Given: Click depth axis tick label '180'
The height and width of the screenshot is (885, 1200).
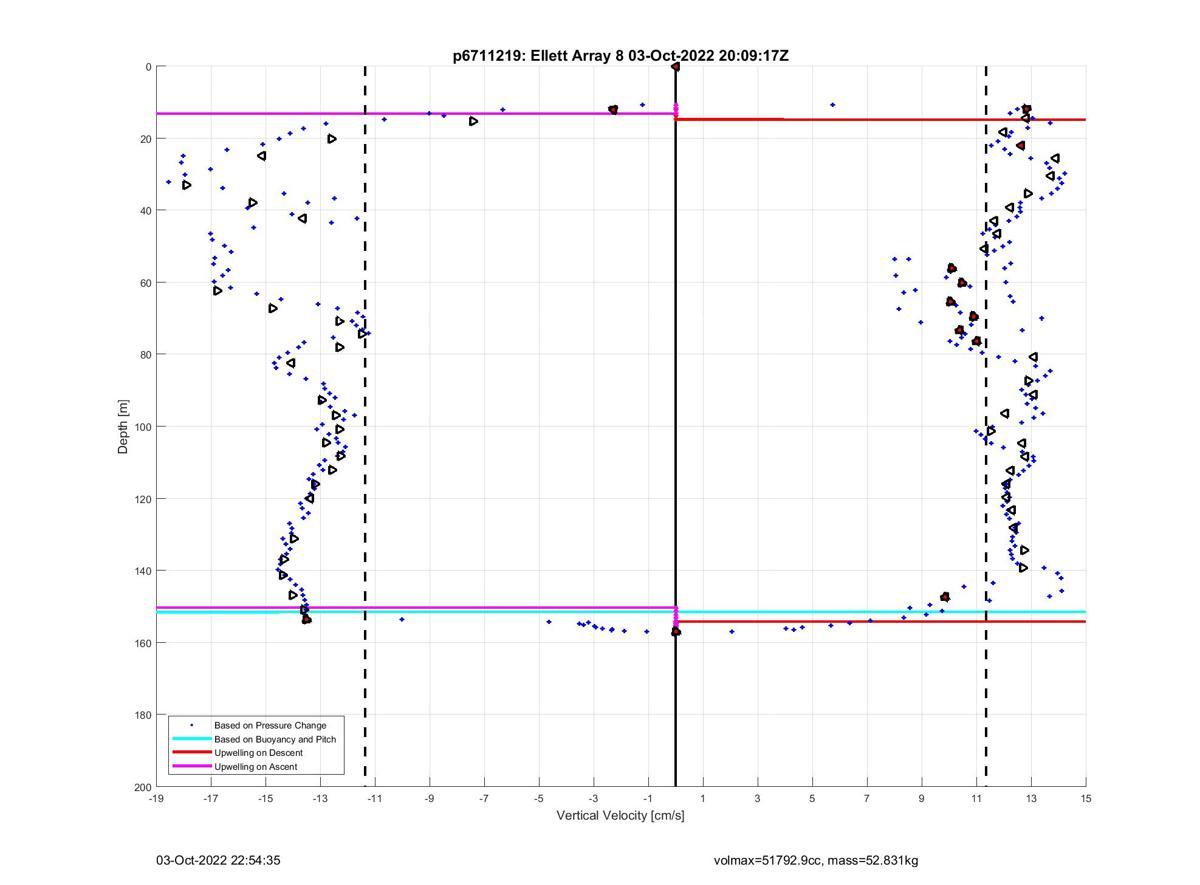Looking at the screenshot, I should tap(142, 715).
